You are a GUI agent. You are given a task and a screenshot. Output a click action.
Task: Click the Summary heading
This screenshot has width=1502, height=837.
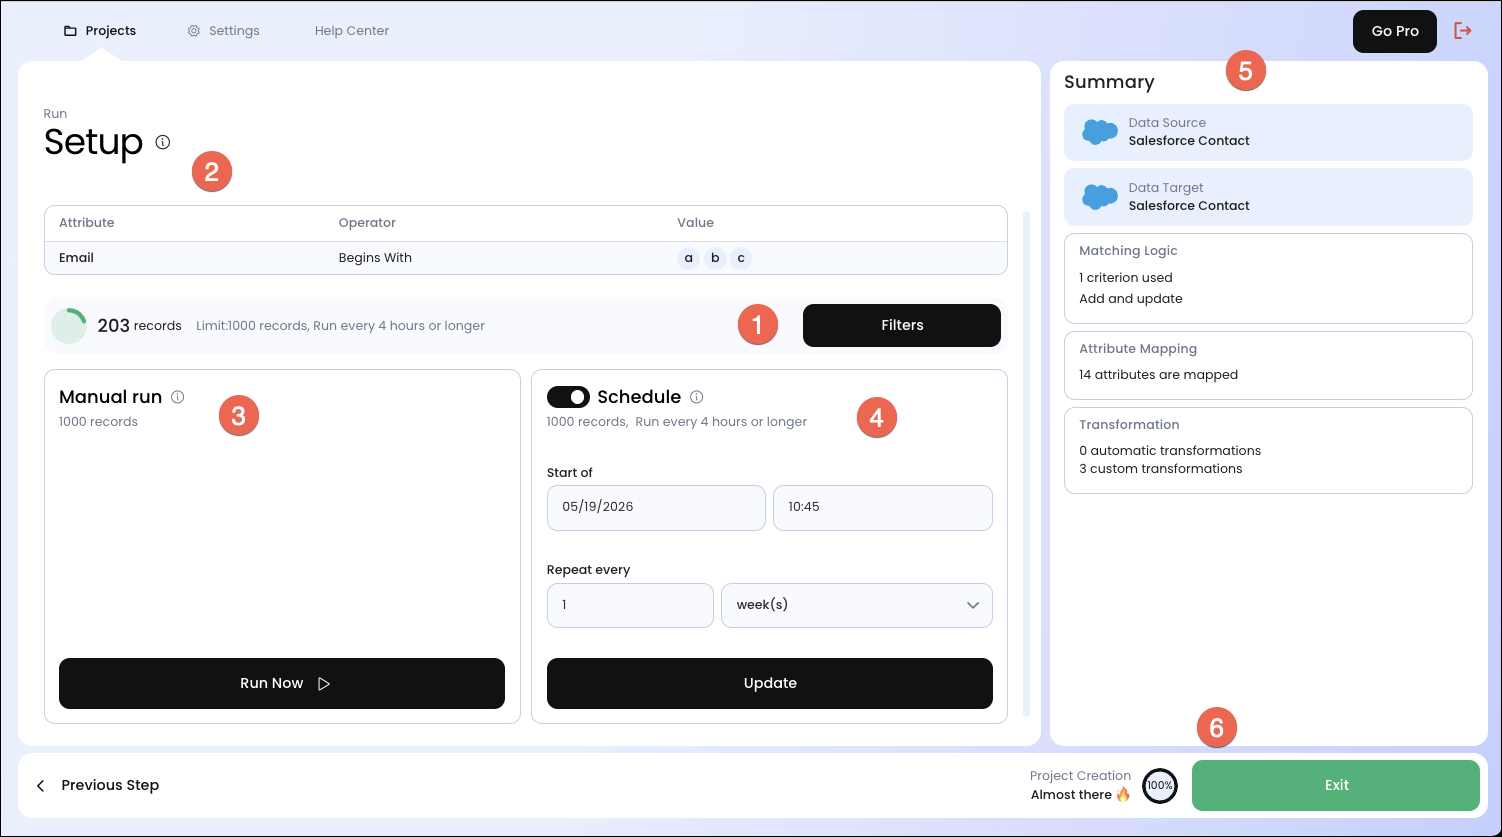[x=1109, y=82]
